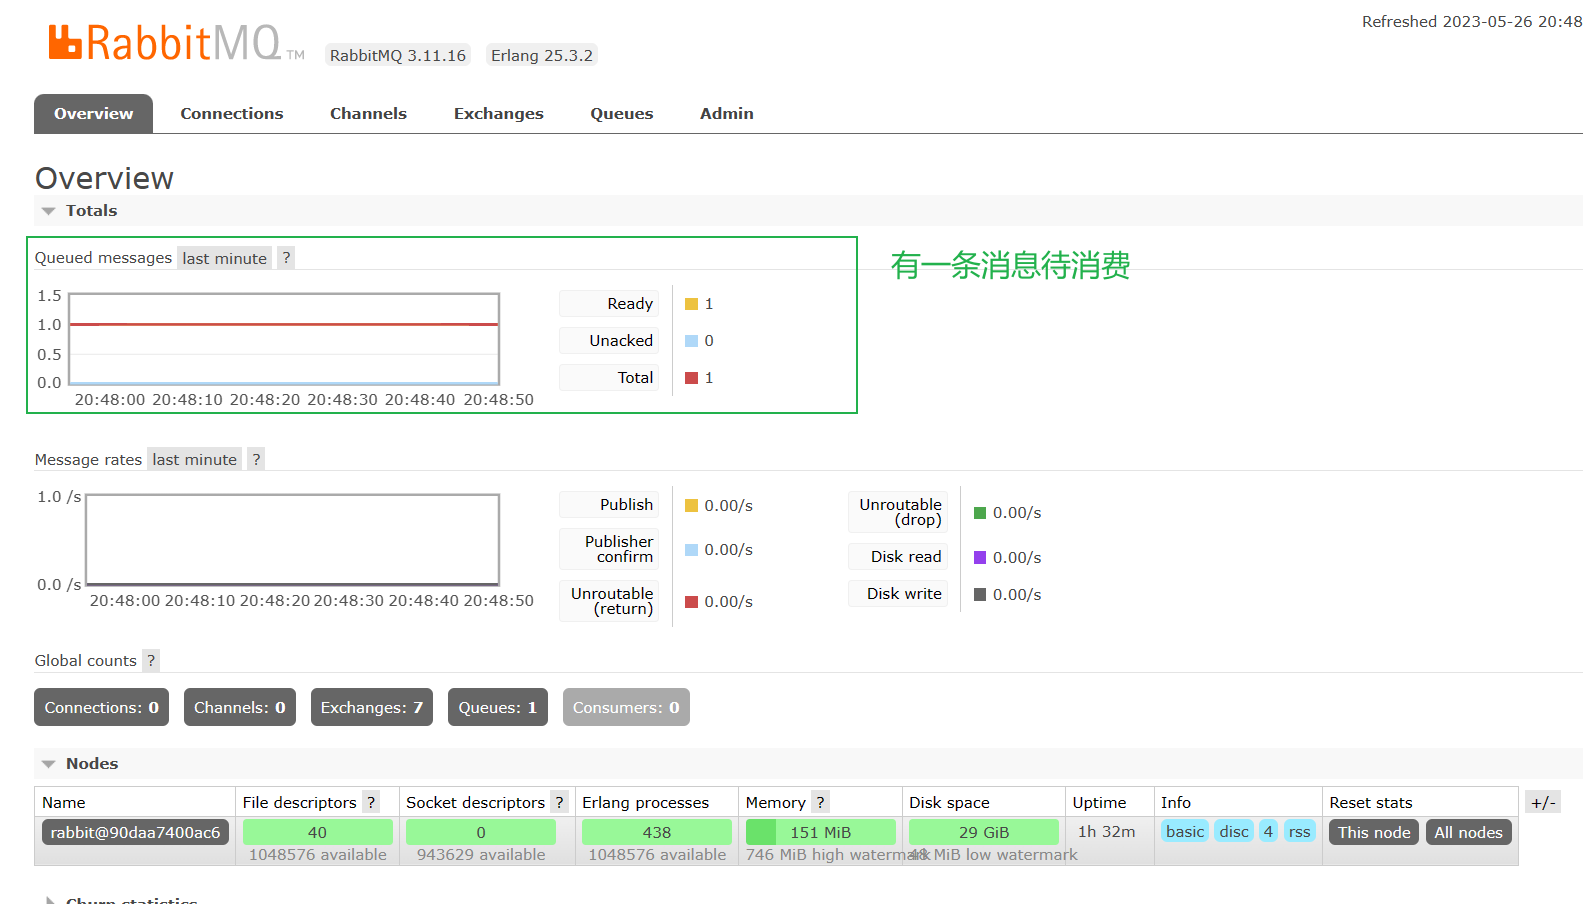Open the Admin tab
This screenshot has height=904, width=1583.
click(726, 114)
